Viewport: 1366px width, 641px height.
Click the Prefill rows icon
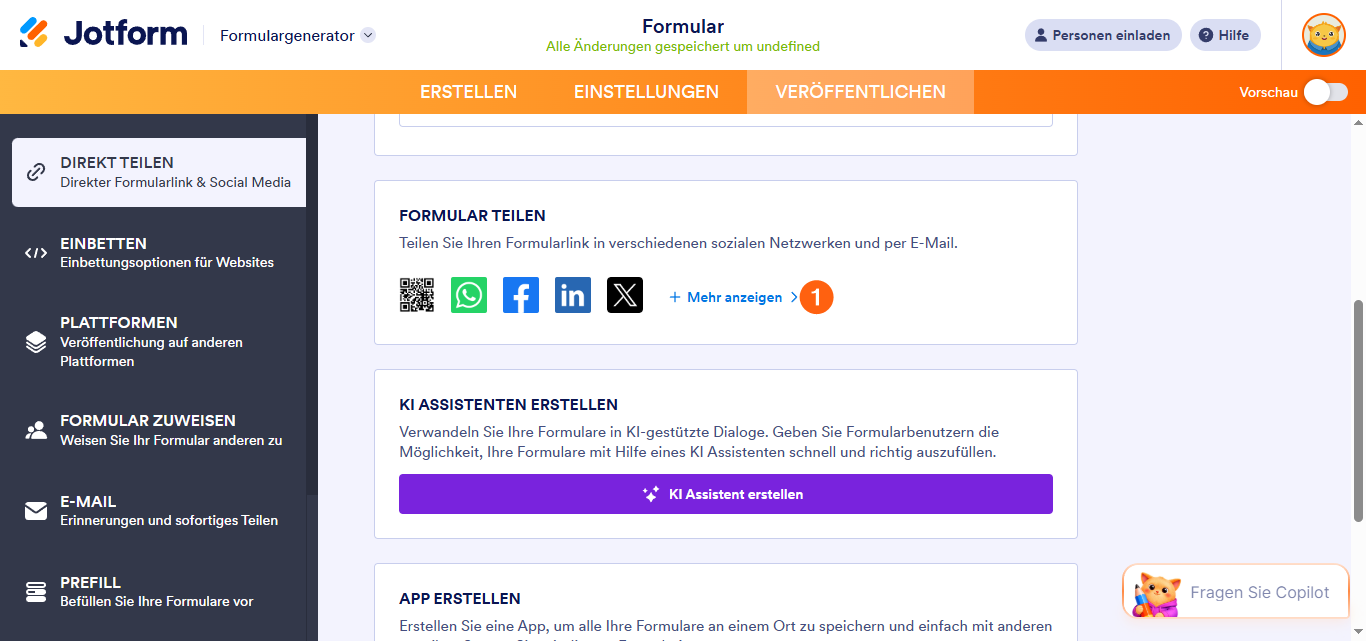[x=36, y=592]
